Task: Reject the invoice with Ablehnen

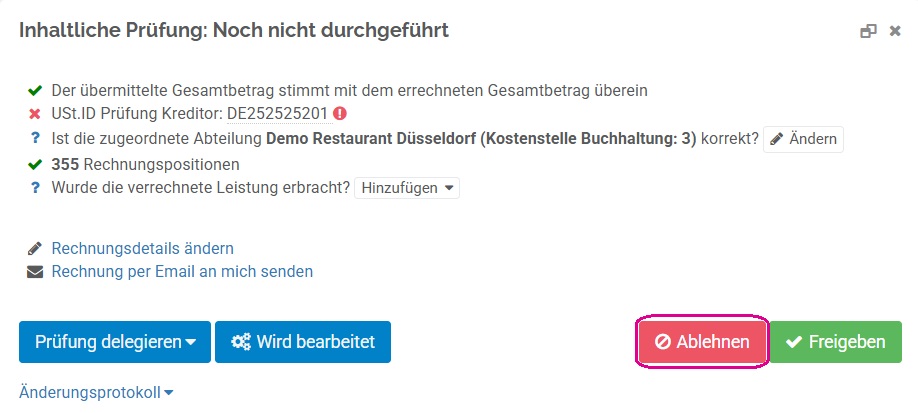Action: (x=702, y=342)
